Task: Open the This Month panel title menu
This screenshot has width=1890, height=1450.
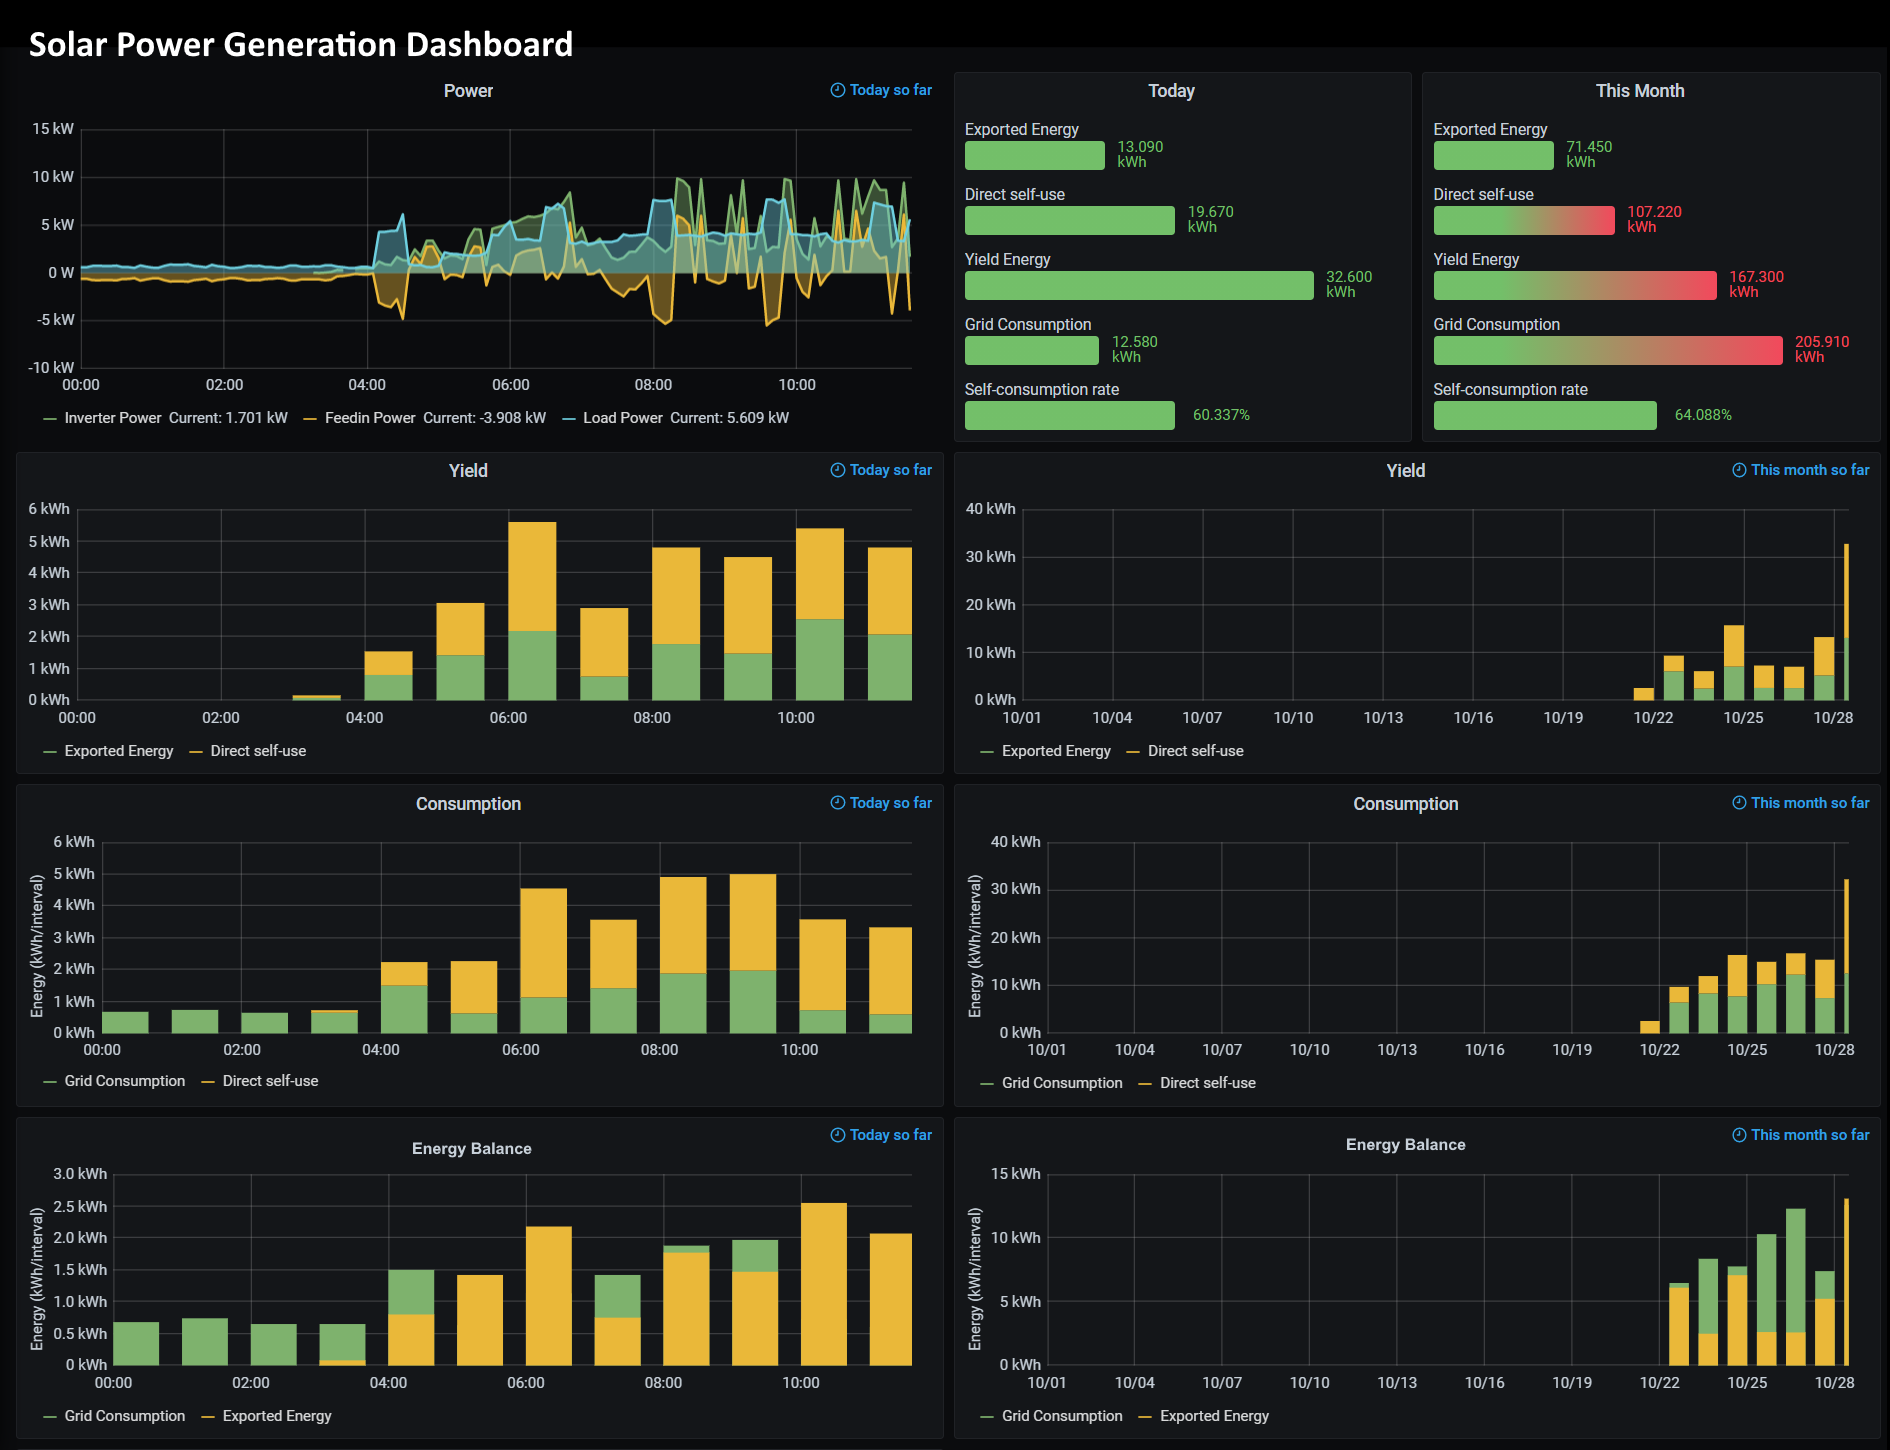Action: pos(1640,91)
